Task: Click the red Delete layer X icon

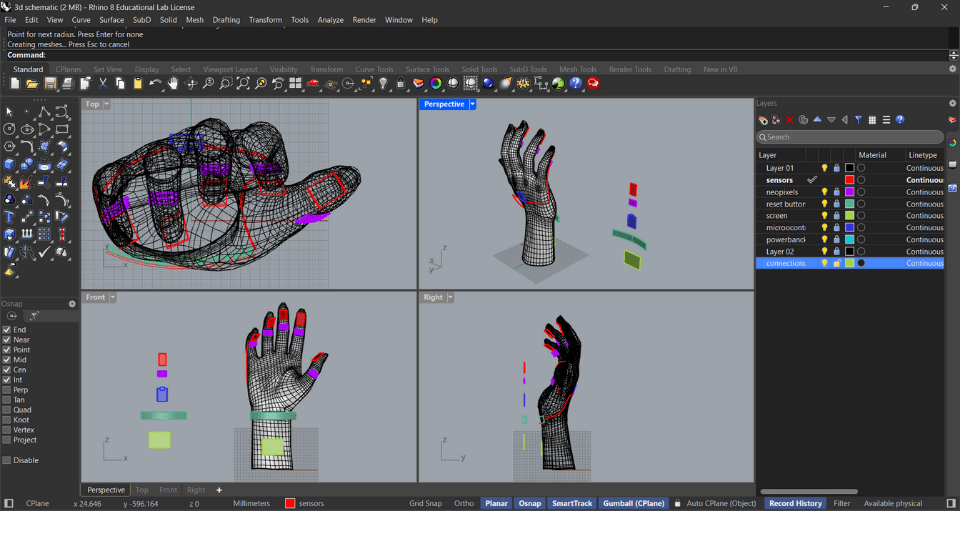Action: pyautogui.click(x=790, y=120)
